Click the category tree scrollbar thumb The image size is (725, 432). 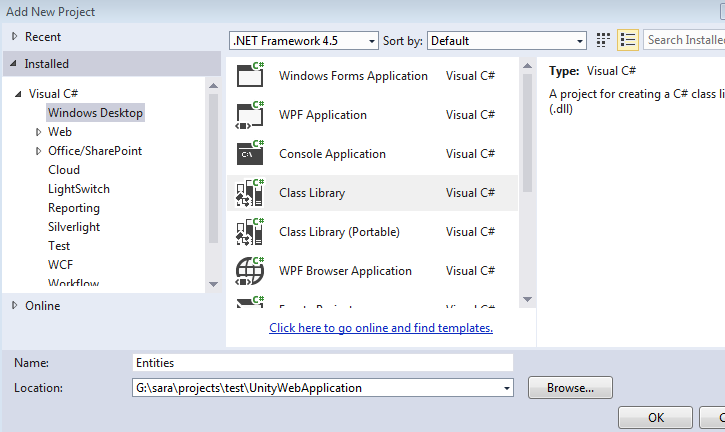213,168
